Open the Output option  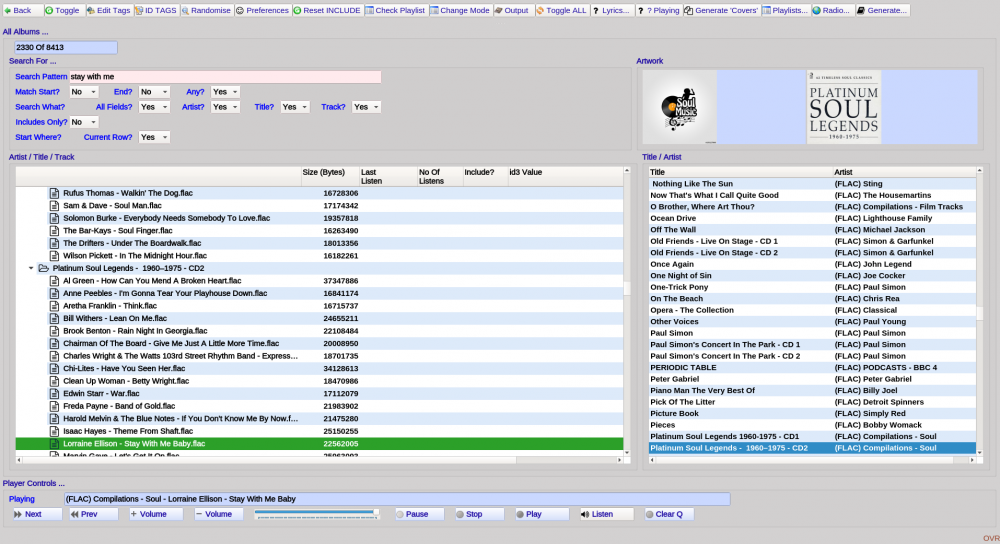pos(512,10)
